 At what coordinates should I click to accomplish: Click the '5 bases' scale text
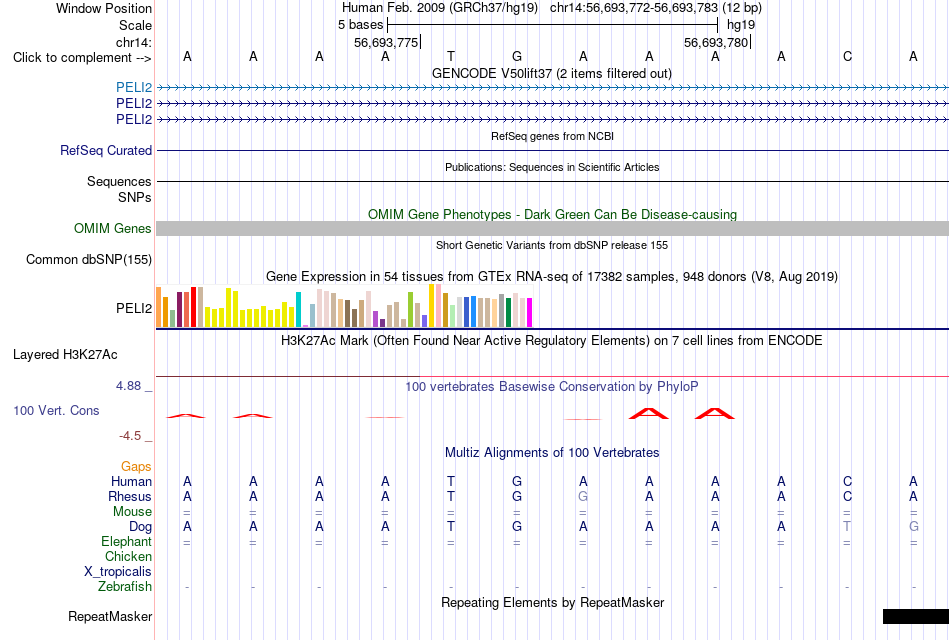point(360,25)
